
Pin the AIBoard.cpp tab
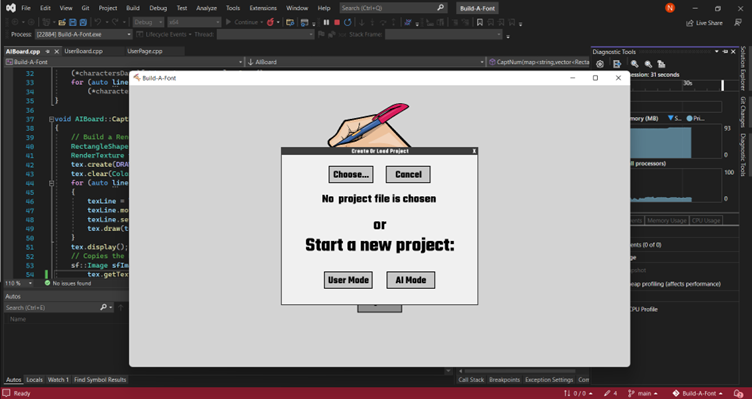click(47, 51)
